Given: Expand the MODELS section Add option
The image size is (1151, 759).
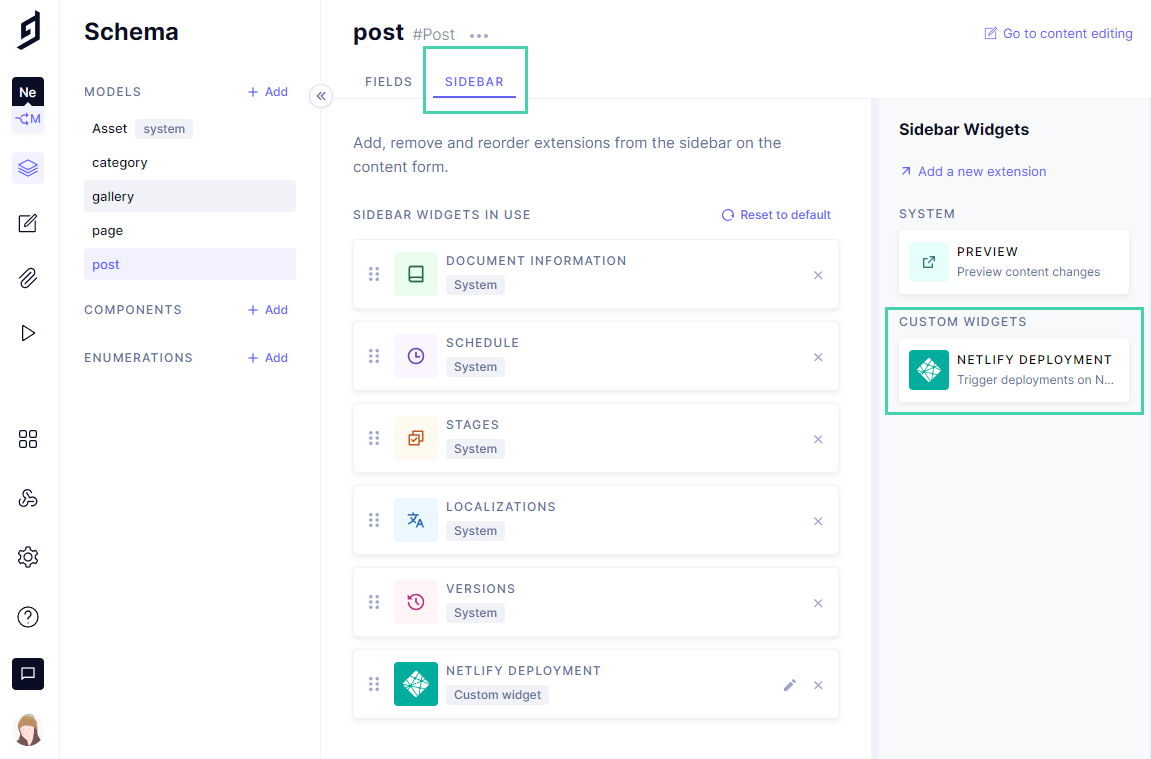Looking at the screenshot, I should click(x=267, y=91).
